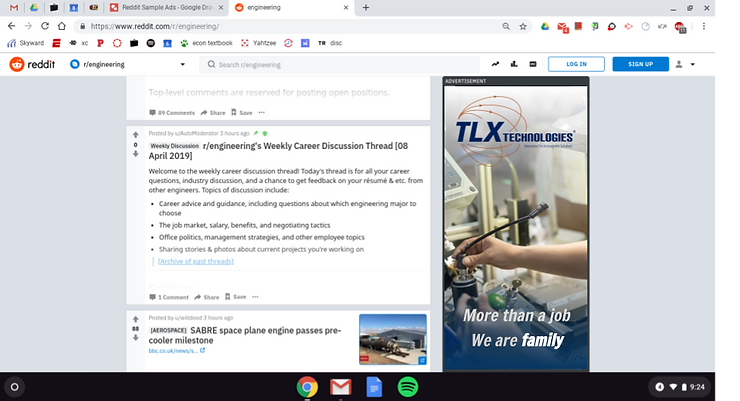The image size is (740, 401).
Task: Reload the Reddit page
Action: point(45,26)
